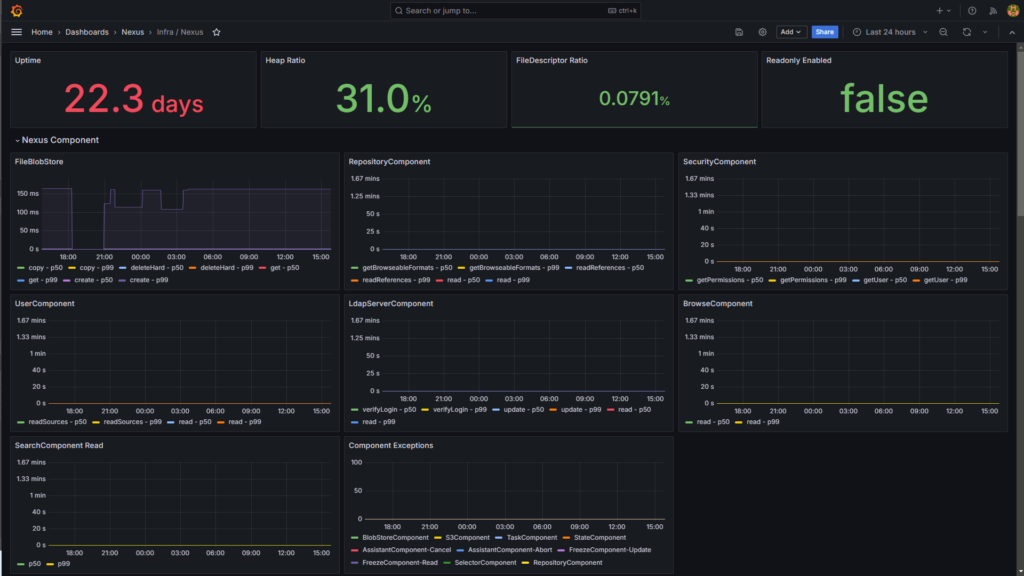Click TaskComponent legend color swatch
This screenshot has height=576, width=1024.
498,537
